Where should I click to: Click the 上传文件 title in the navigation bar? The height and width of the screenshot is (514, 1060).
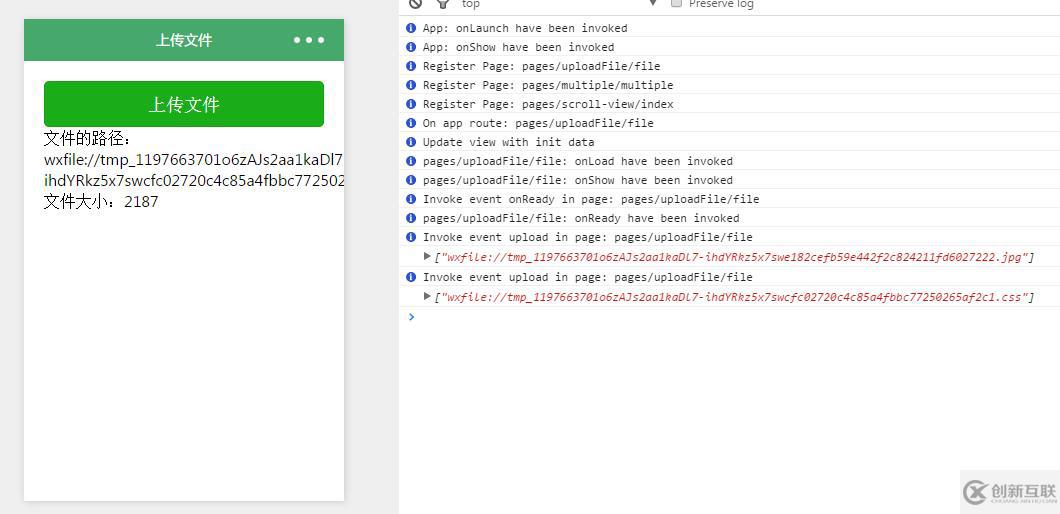coord(184,40)
